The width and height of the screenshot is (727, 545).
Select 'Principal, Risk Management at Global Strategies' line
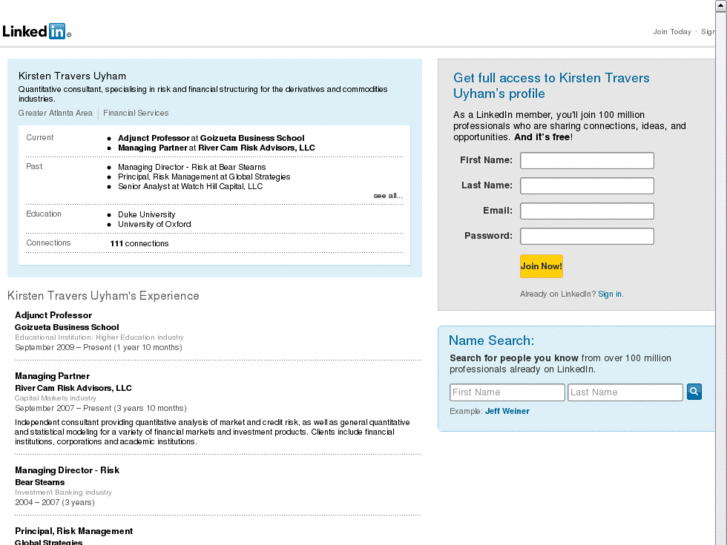point(204,177)
